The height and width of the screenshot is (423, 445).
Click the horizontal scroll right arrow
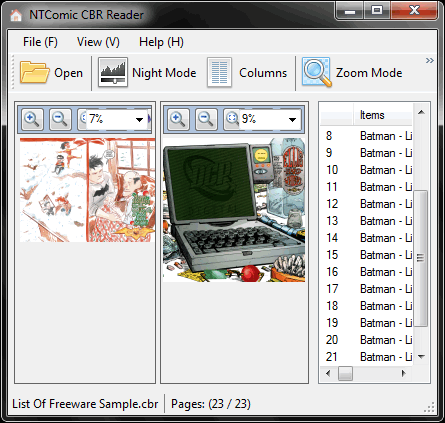404,373
